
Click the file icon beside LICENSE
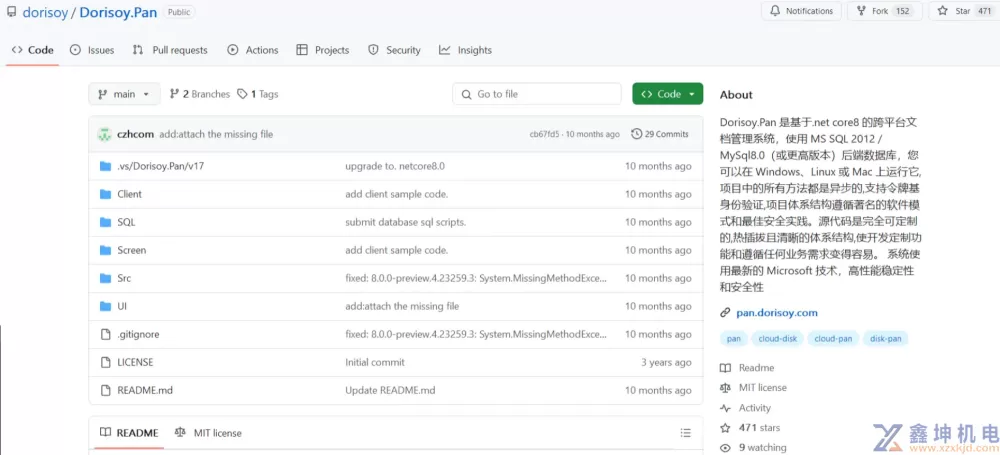106,362
